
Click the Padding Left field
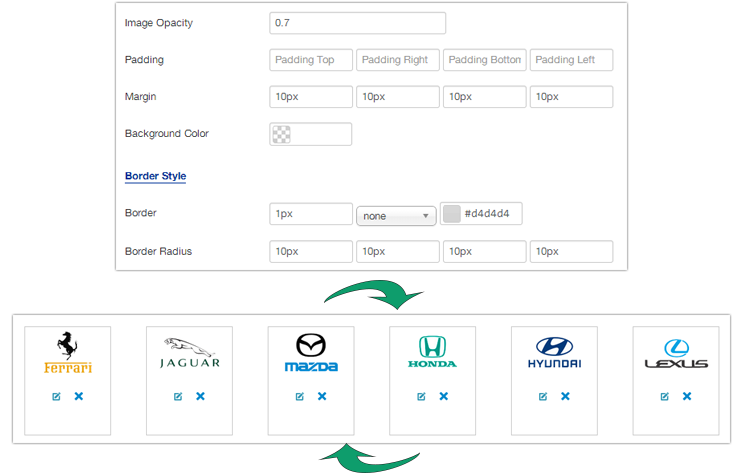pos(571,60)
